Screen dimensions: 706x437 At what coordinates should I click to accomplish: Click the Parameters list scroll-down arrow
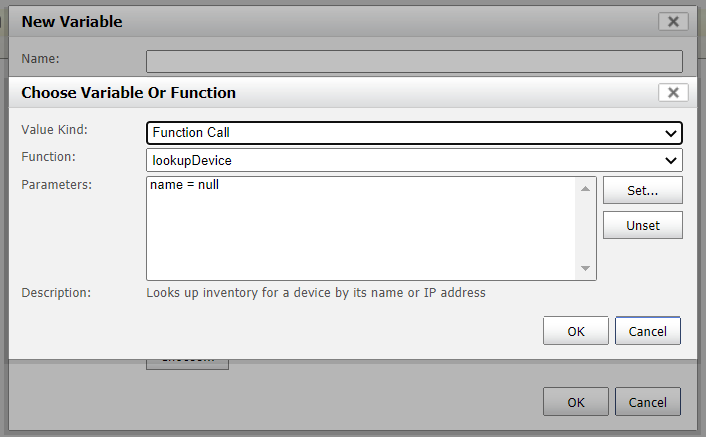pyautogui.click(x=585, y=268)
